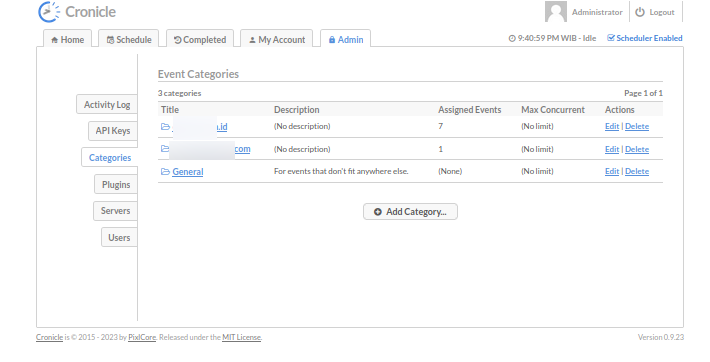
Task: Open the General category link
Action: [187, 172]
